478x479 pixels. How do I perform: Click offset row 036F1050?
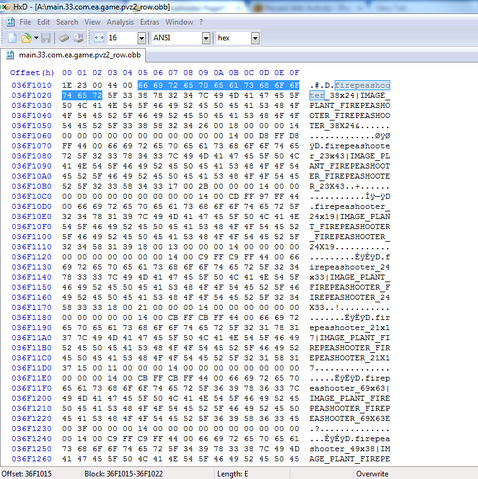click(x=31, y=126)
